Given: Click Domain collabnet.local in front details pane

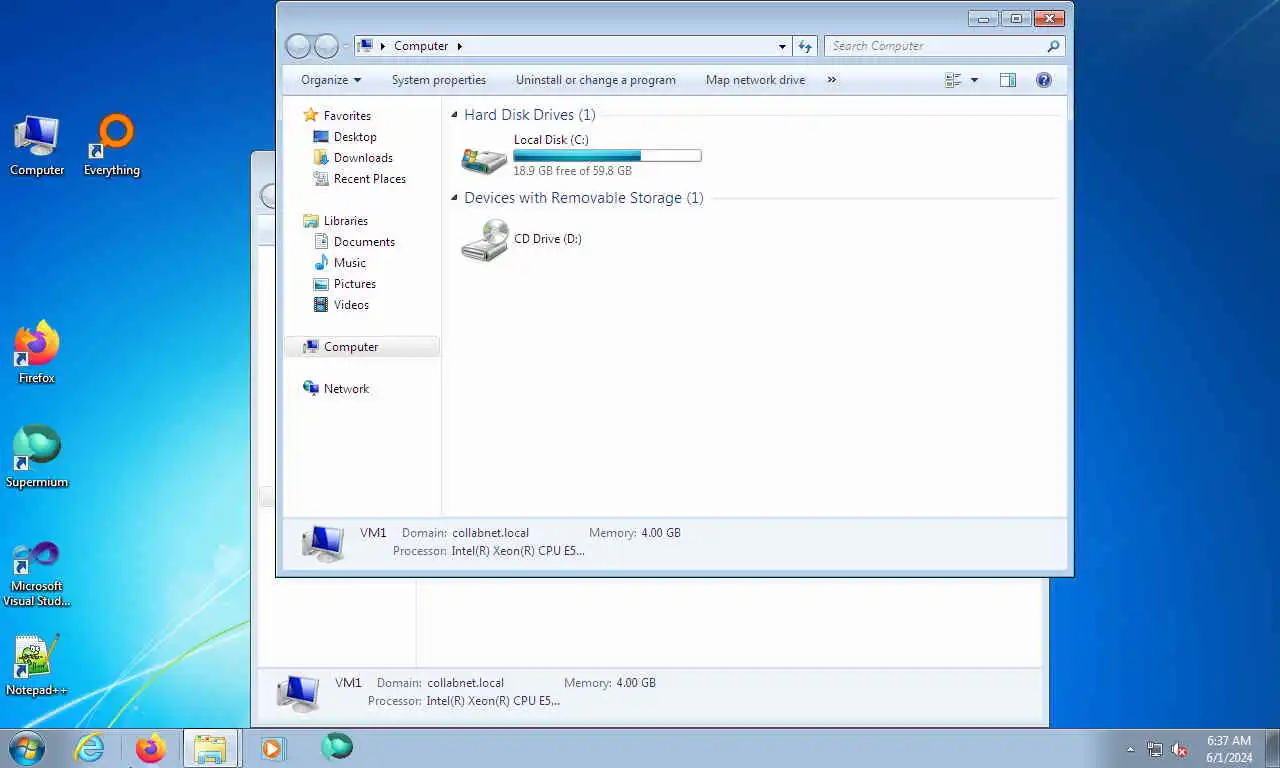Looking at the screenshot, I should click(466, 533).
